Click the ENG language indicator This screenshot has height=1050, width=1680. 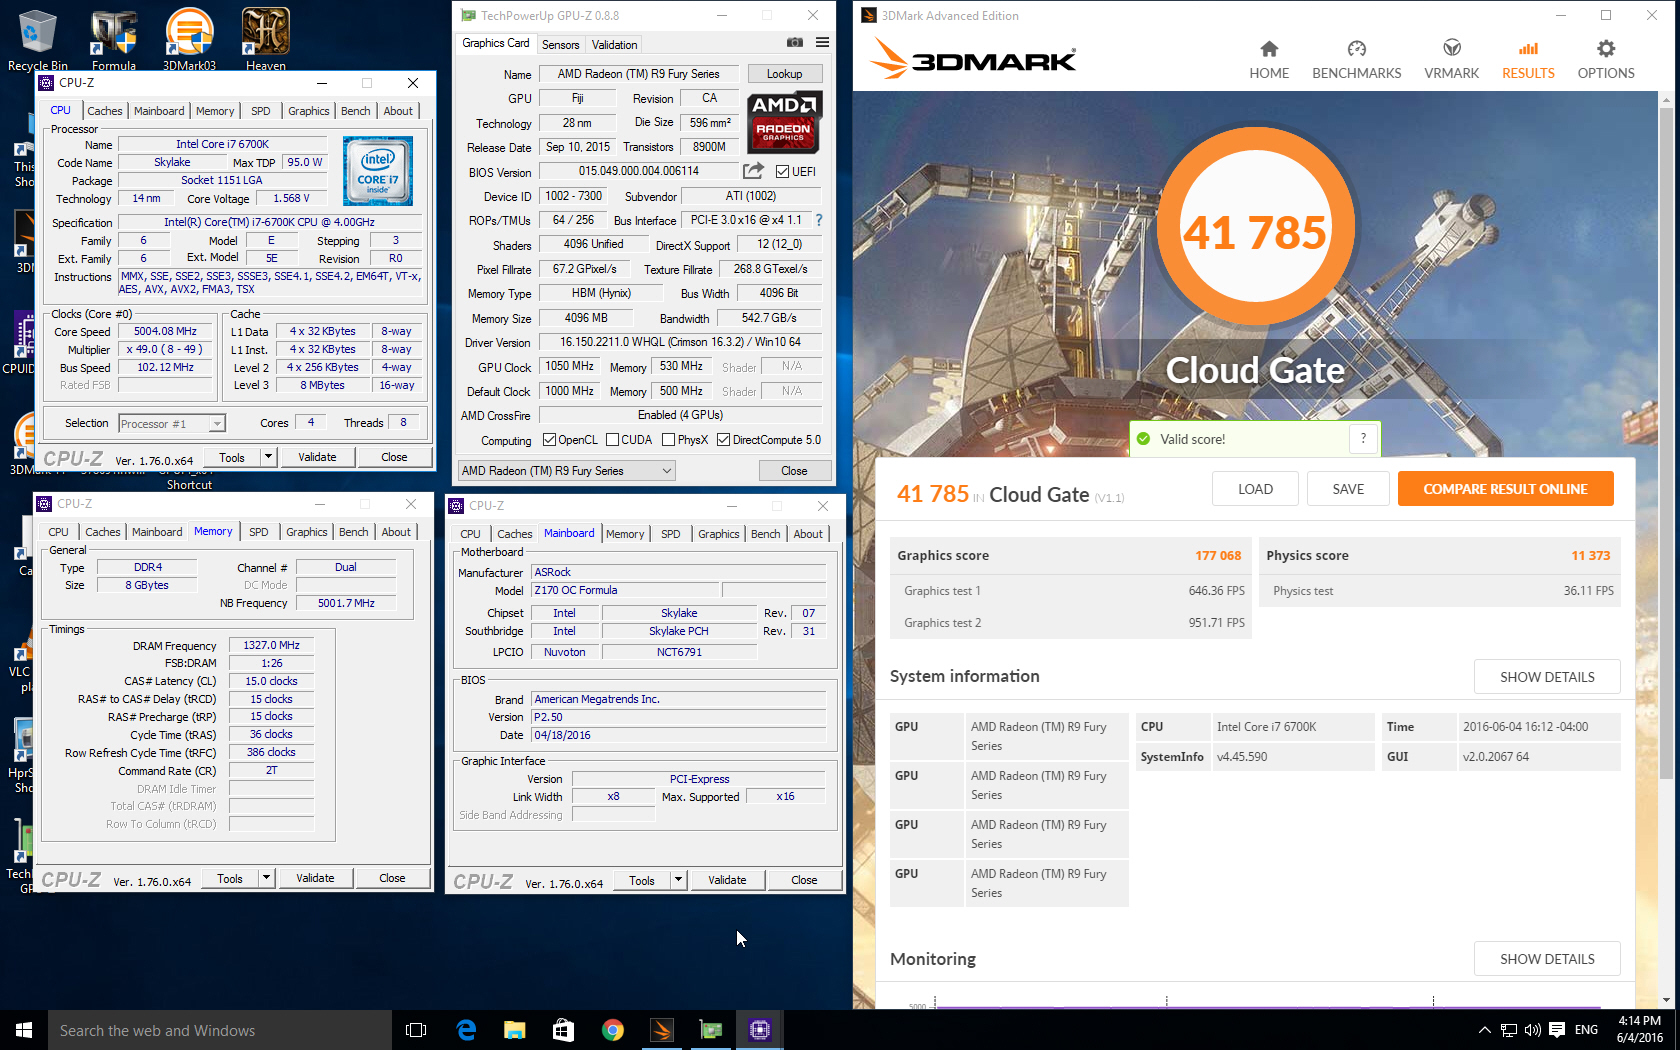coord(1586,1030)
